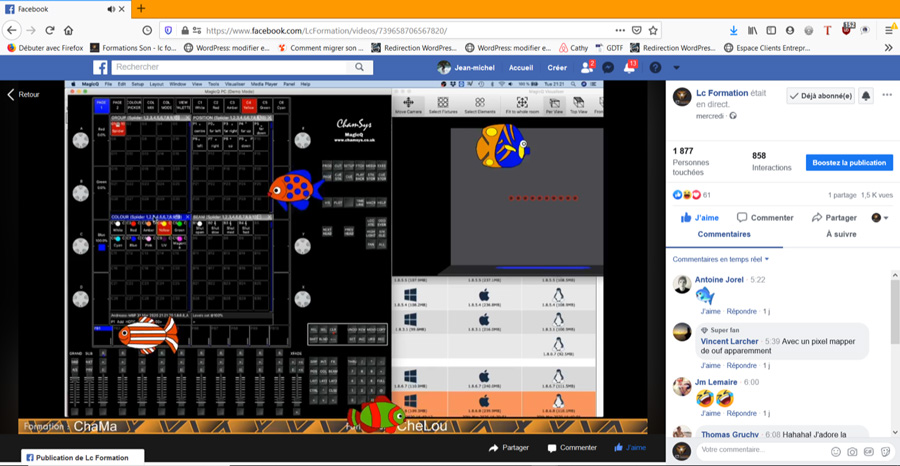The height and width of the screenshot is (466, 900).
Task: Expand the account arrow in the header
Action: tap(676, 68)
